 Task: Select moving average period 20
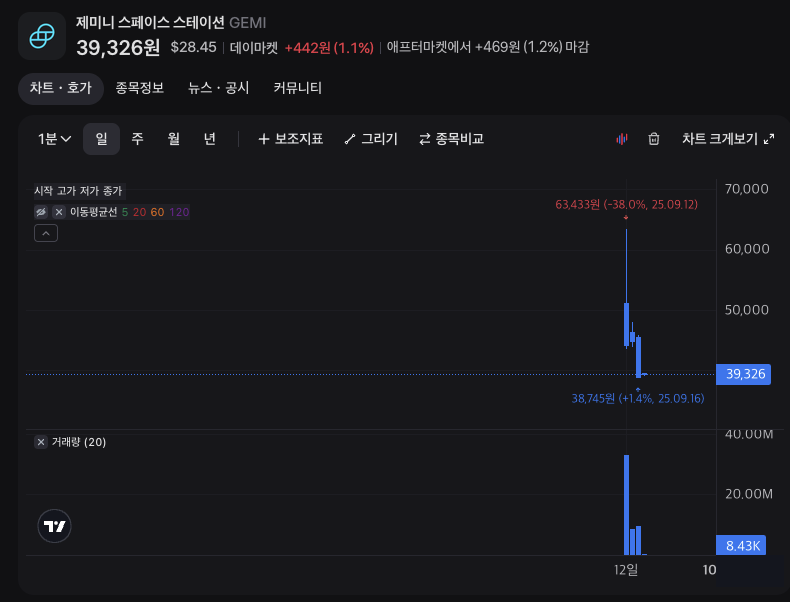(140, 212)
